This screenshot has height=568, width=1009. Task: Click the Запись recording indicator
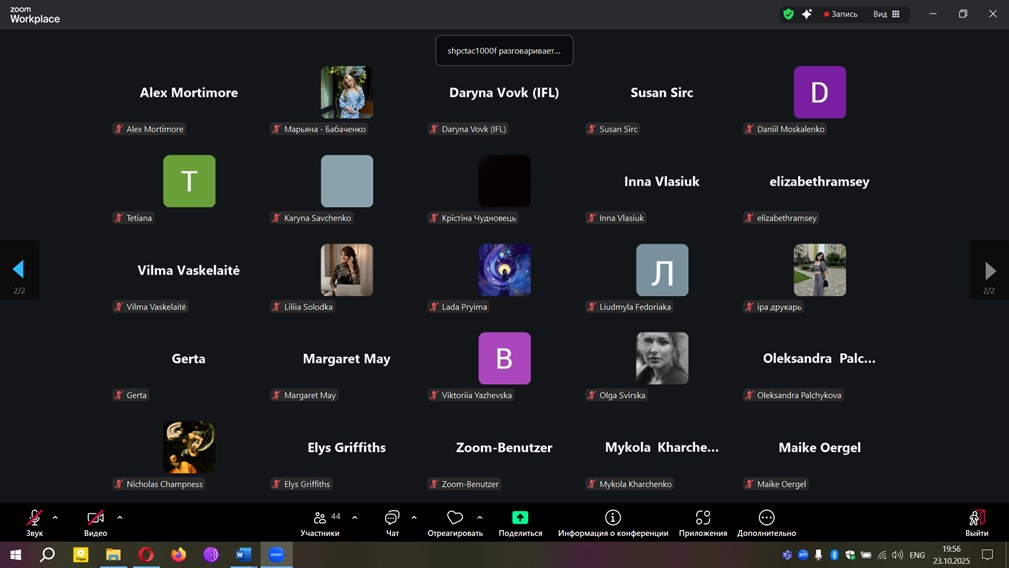point(840,14)
